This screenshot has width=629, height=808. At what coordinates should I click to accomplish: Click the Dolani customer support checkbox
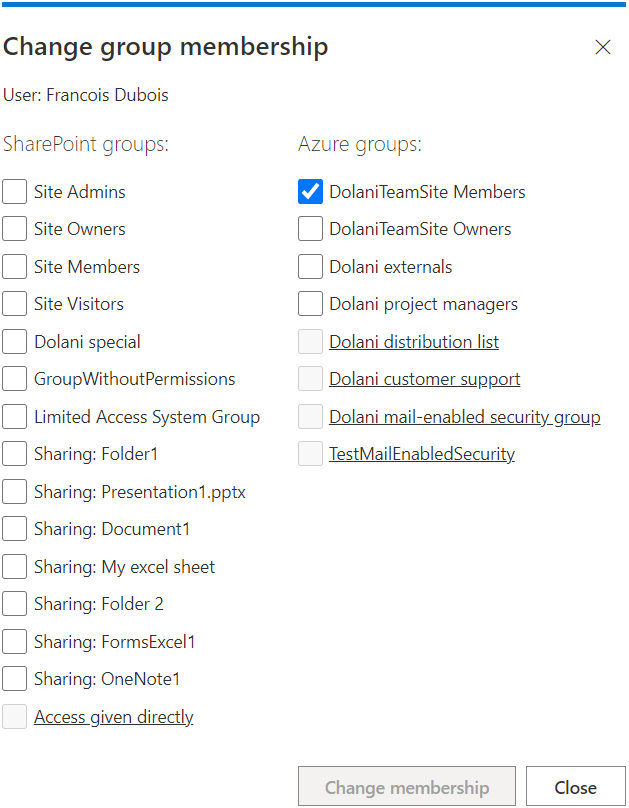(x=311, y=379)
